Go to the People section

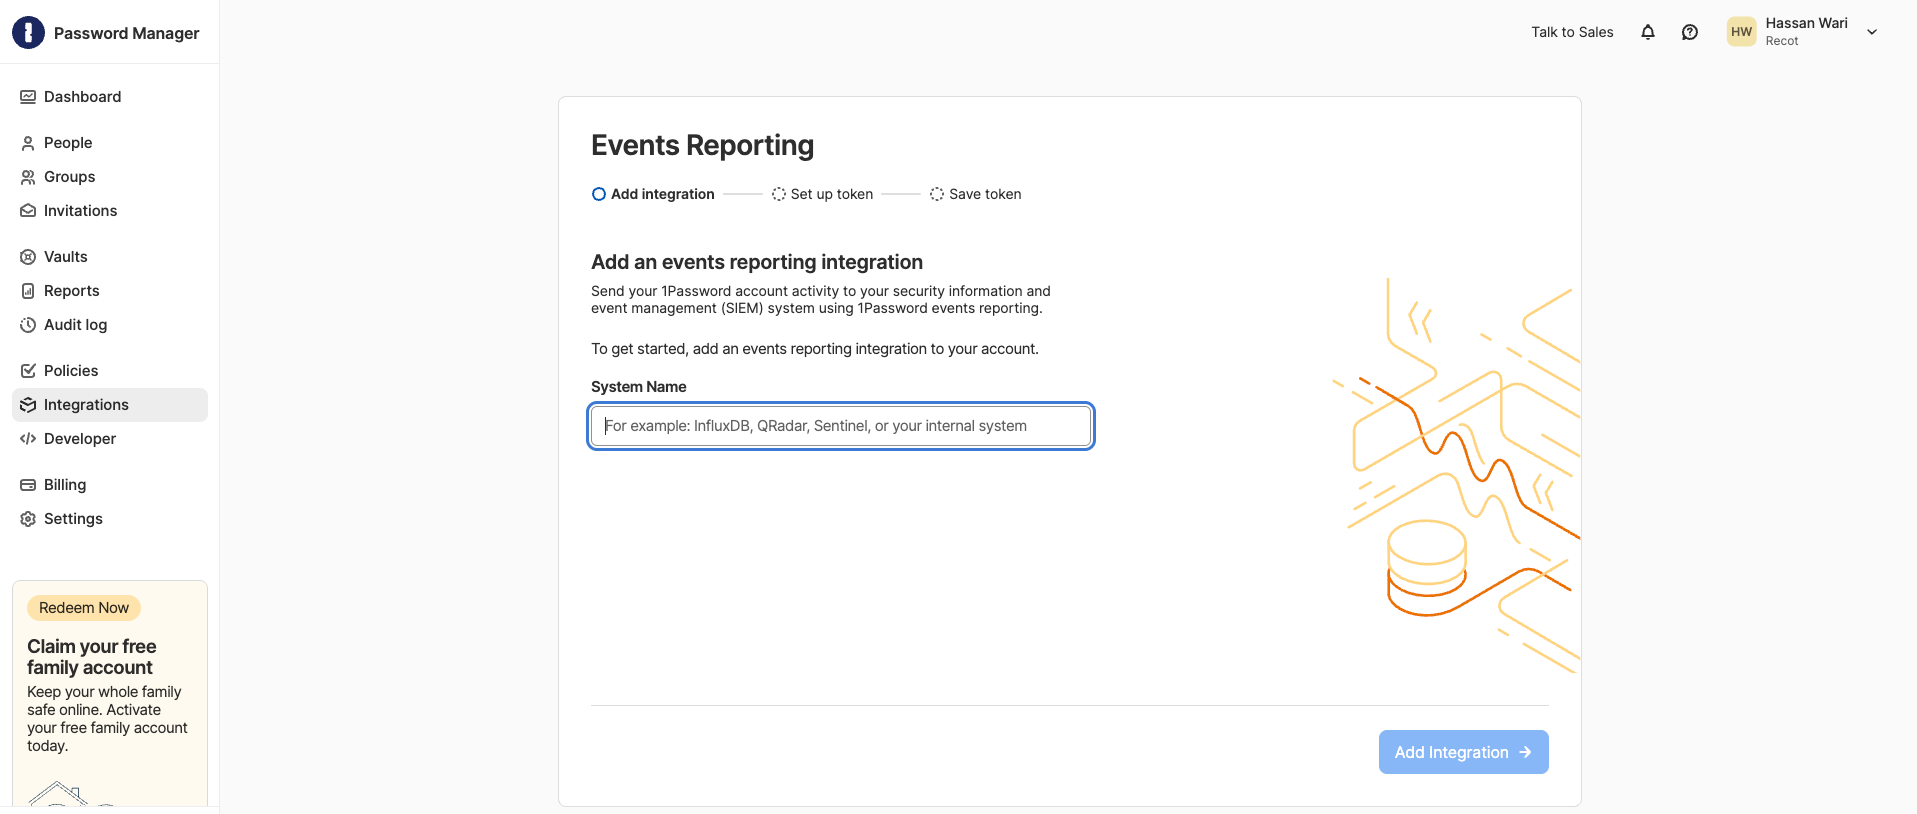tap(110, 143)
